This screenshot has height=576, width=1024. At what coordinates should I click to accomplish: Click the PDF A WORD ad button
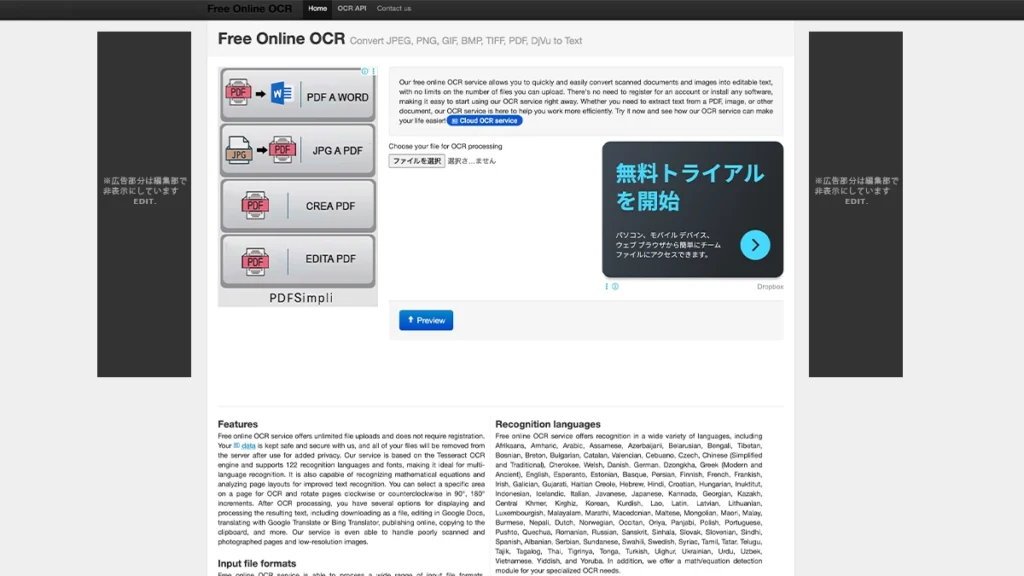pyautogui.click(x=298, y=95)
